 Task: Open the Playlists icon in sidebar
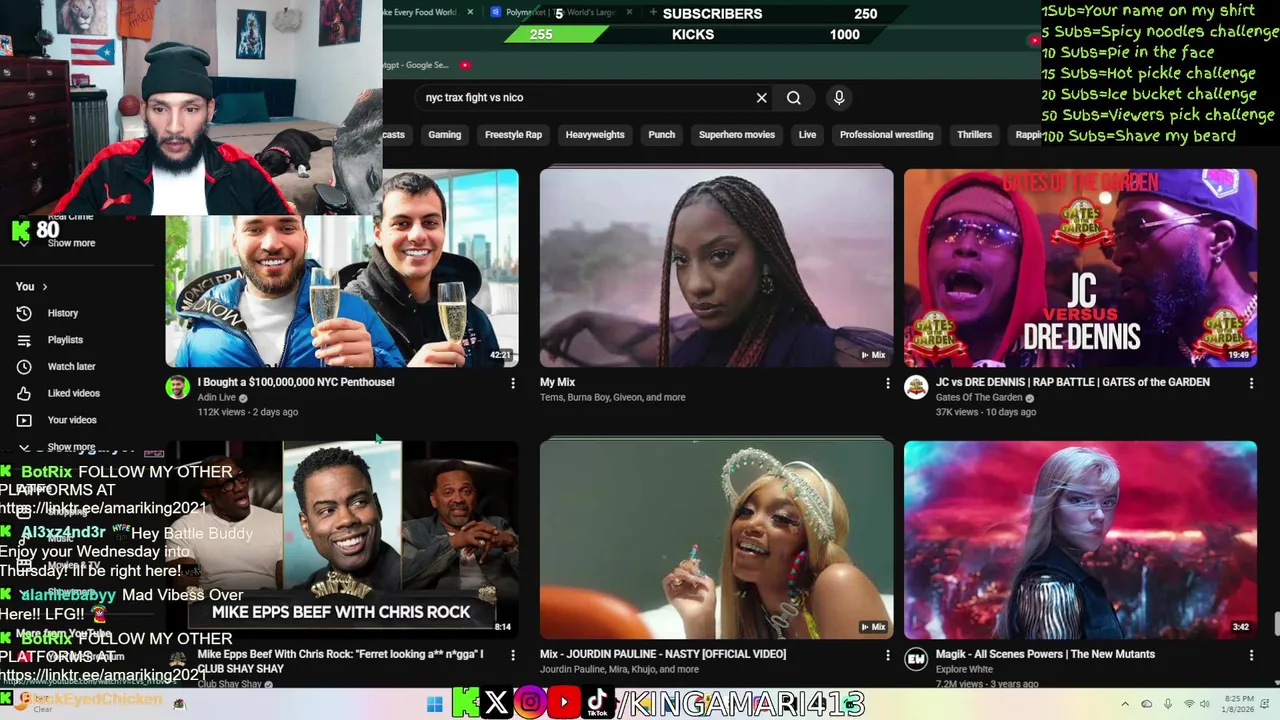(x=24, y=340)
